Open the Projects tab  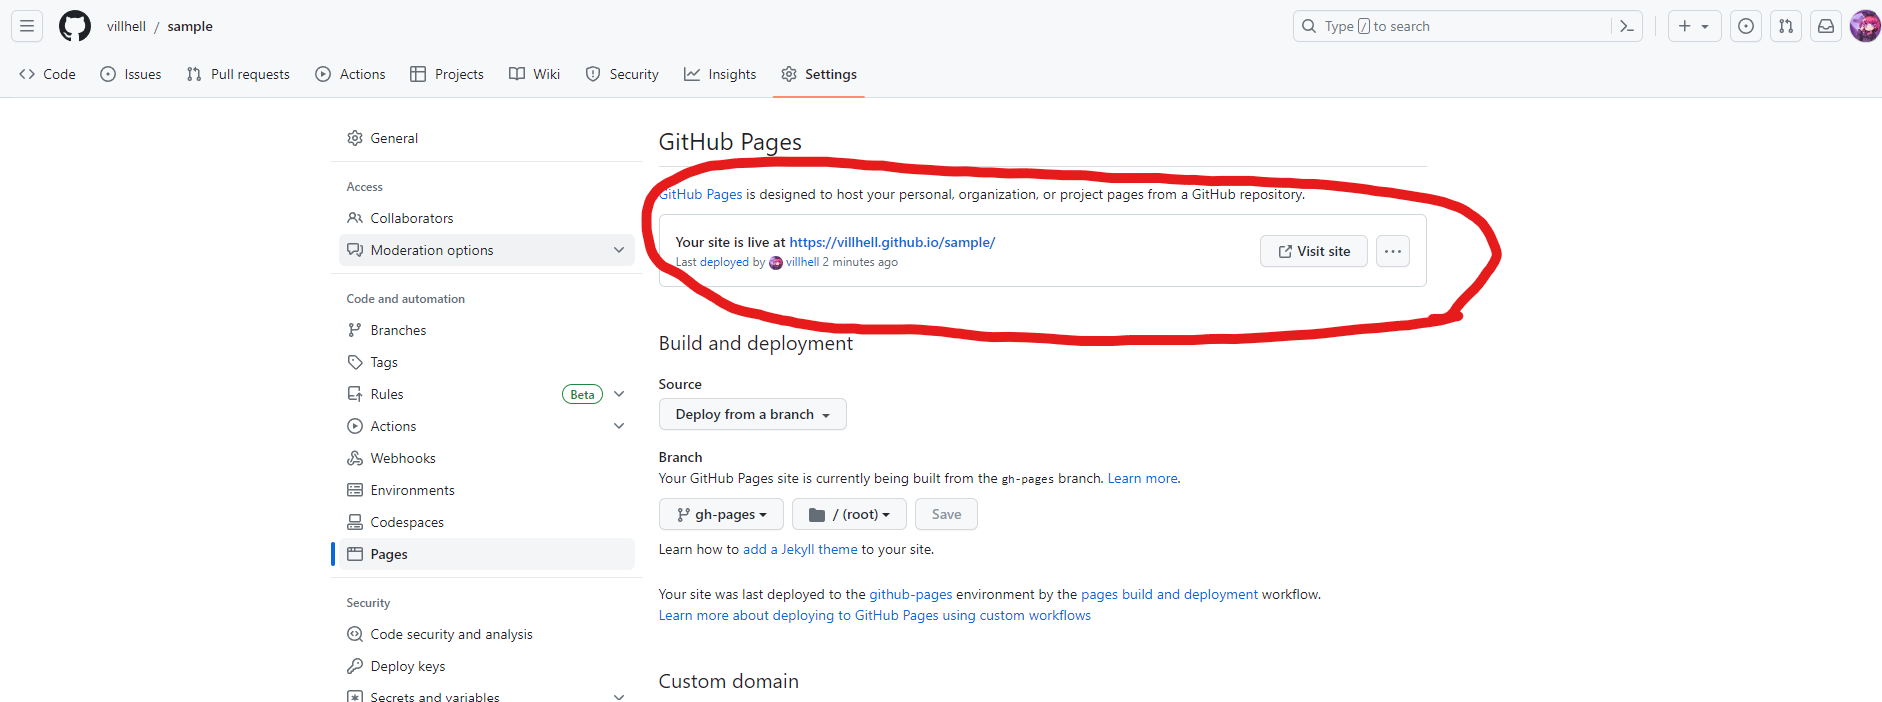click(447, 74)
